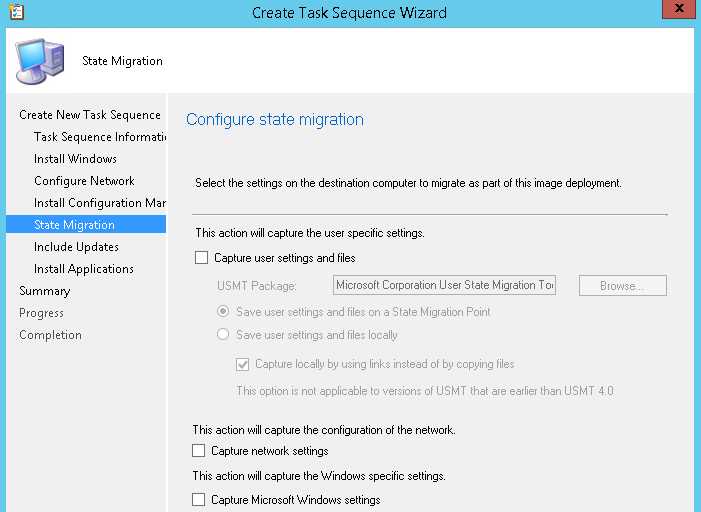Switch to Install Applications step

[83, 269]
